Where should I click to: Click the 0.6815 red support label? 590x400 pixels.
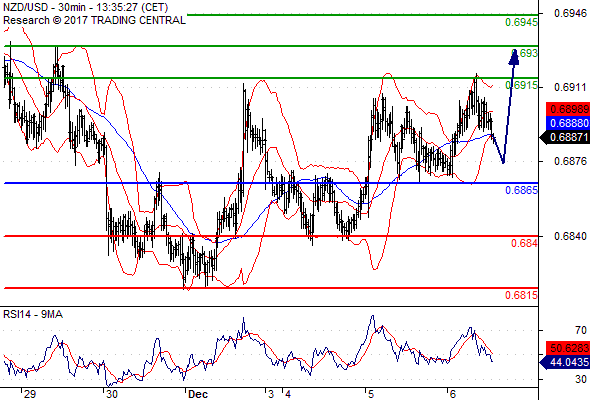click(x=522, y=295)
